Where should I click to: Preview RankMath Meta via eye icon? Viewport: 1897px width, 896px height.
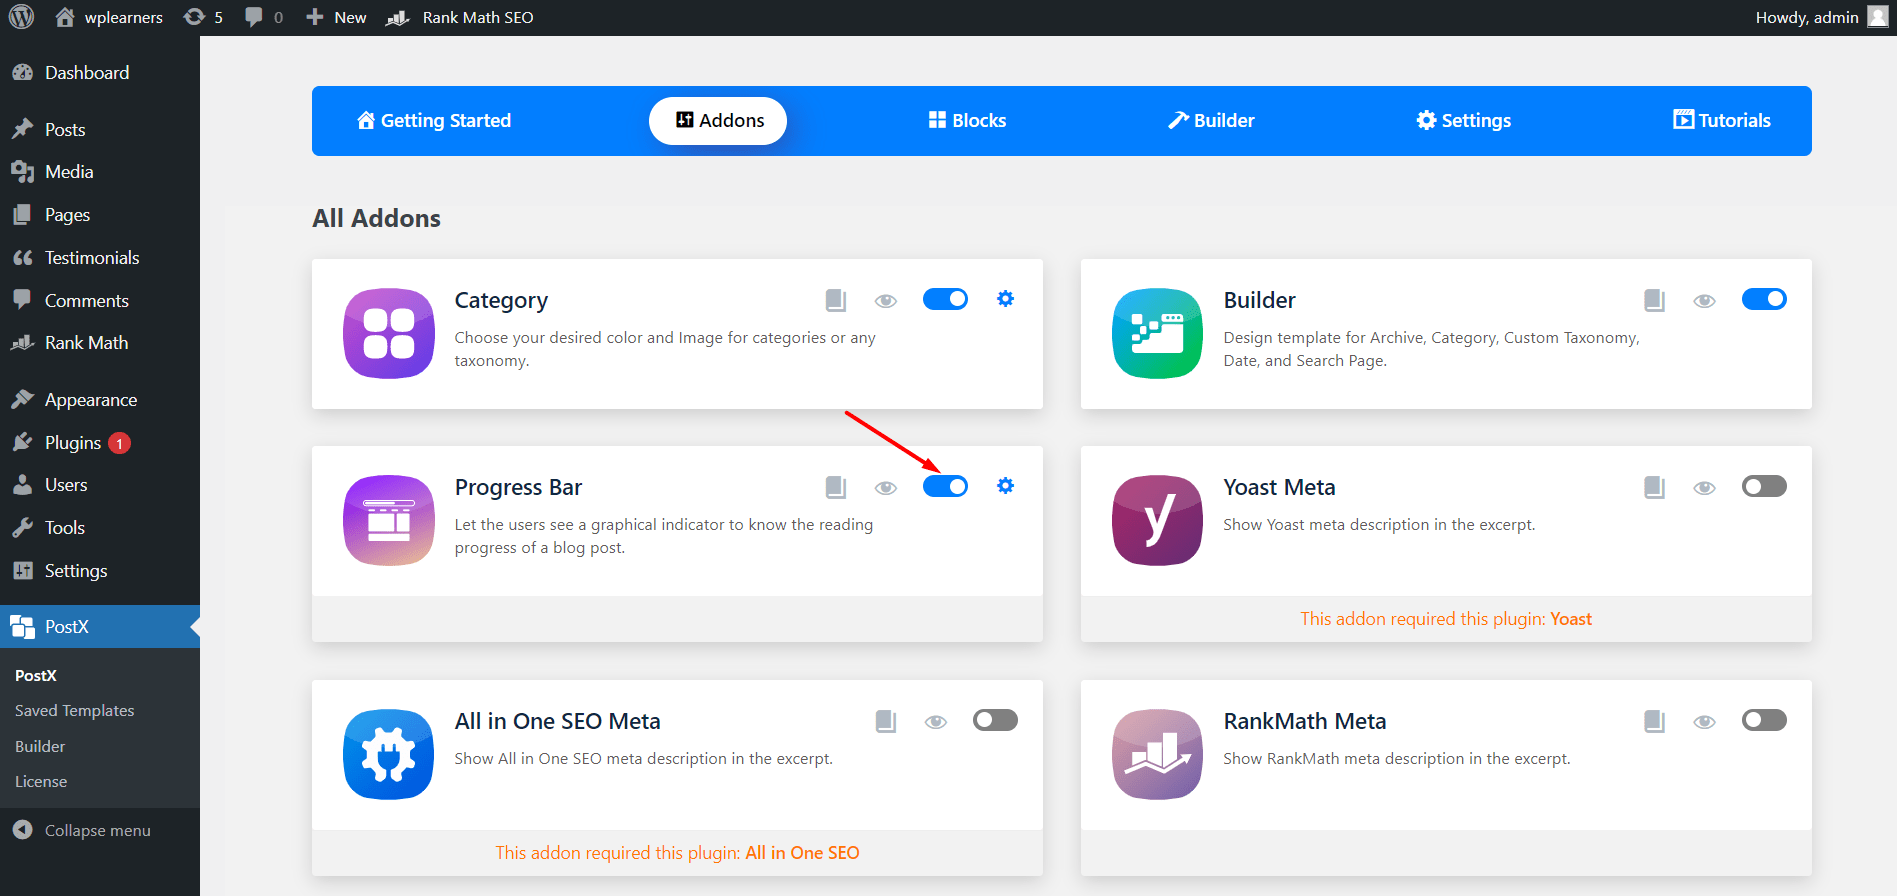1705,721
